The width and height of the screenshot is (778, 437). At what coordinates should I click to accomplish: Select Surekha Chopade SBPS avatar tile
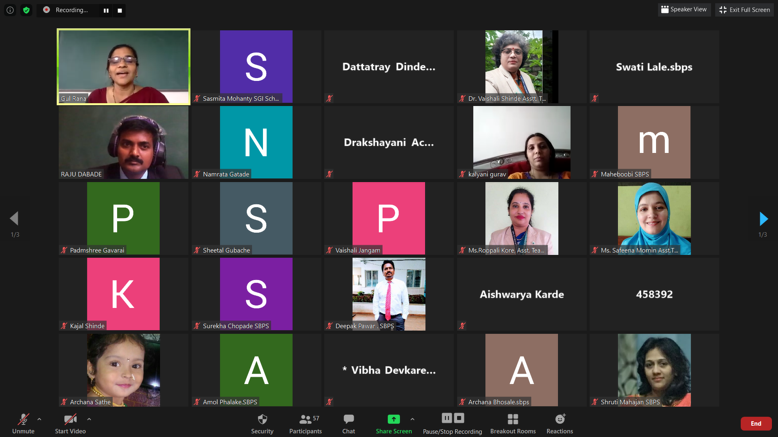pos(256,294)
